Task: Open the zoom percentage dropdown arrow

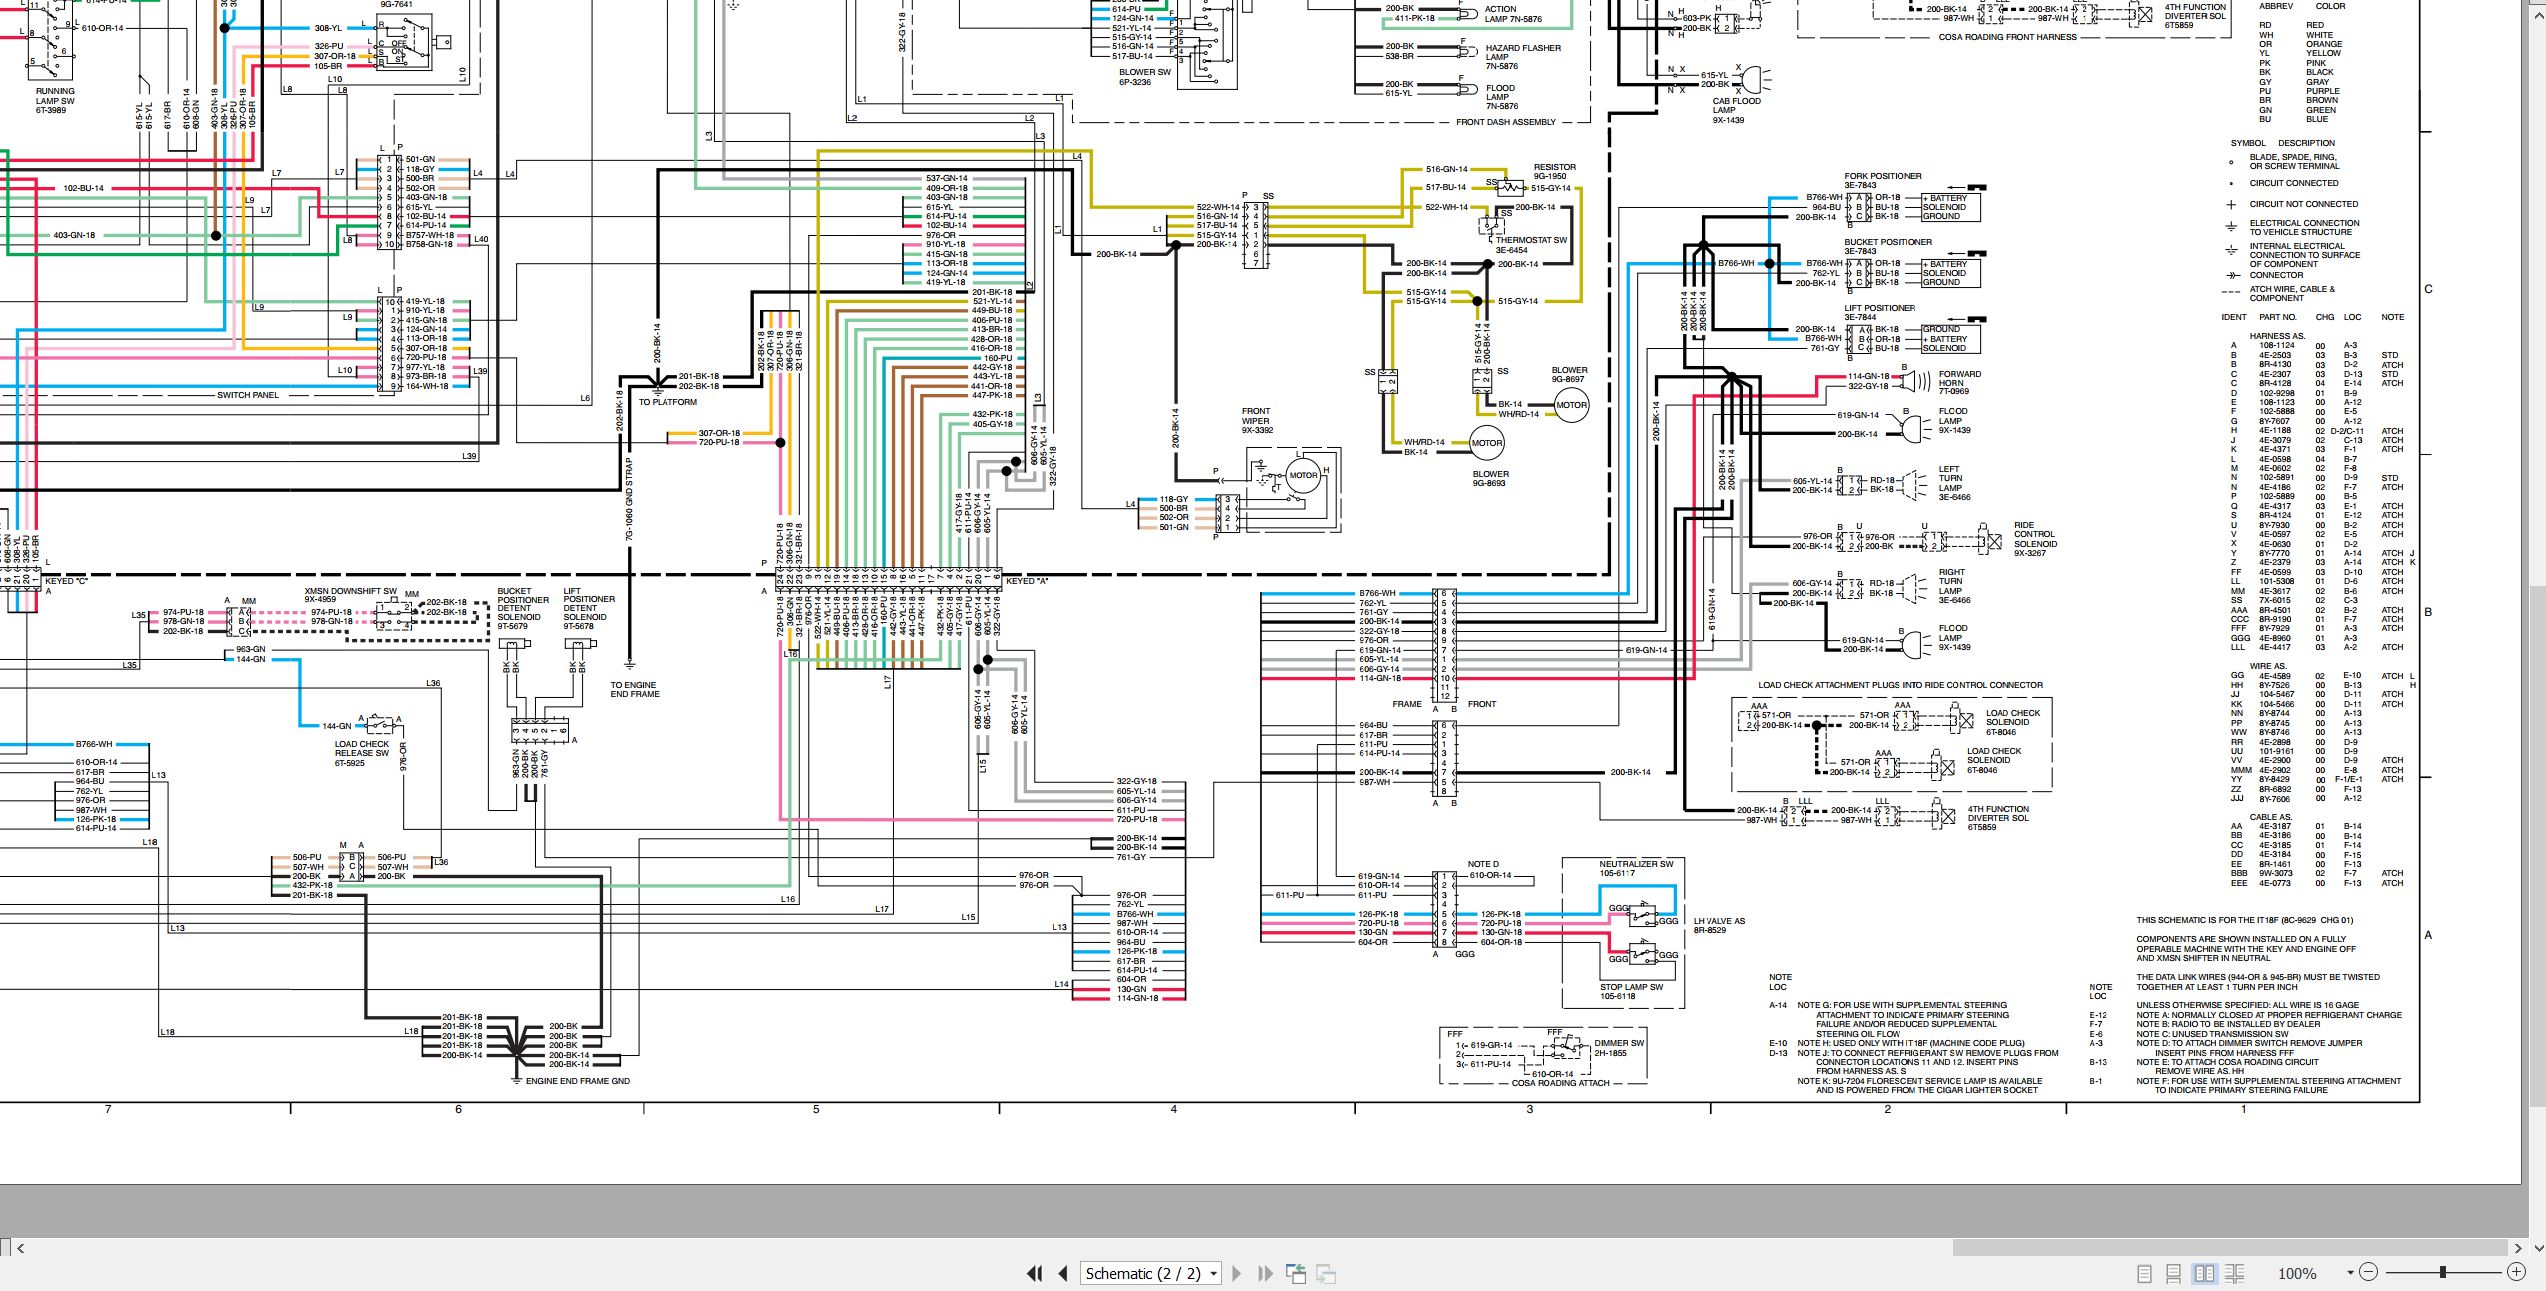Action: point(2350,1273)
